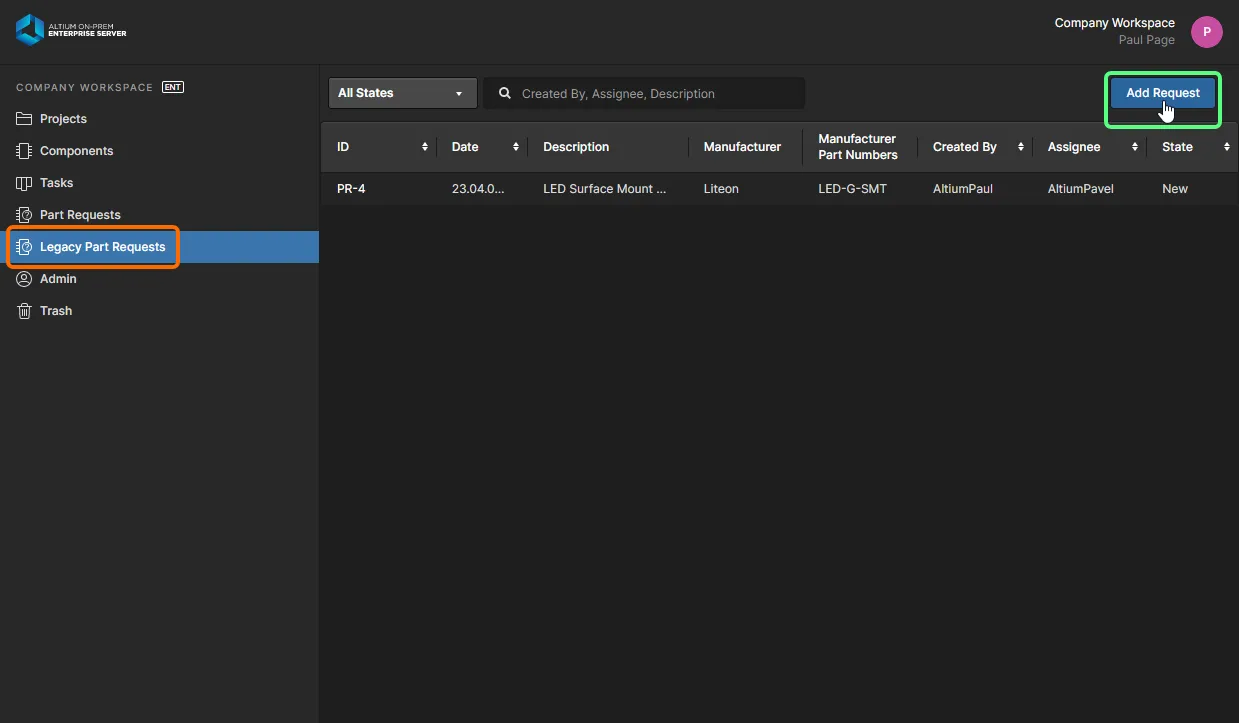The image size is (1239, 723).
Task: Click the Liteon manufacturer cell
Action: (721, 189)
